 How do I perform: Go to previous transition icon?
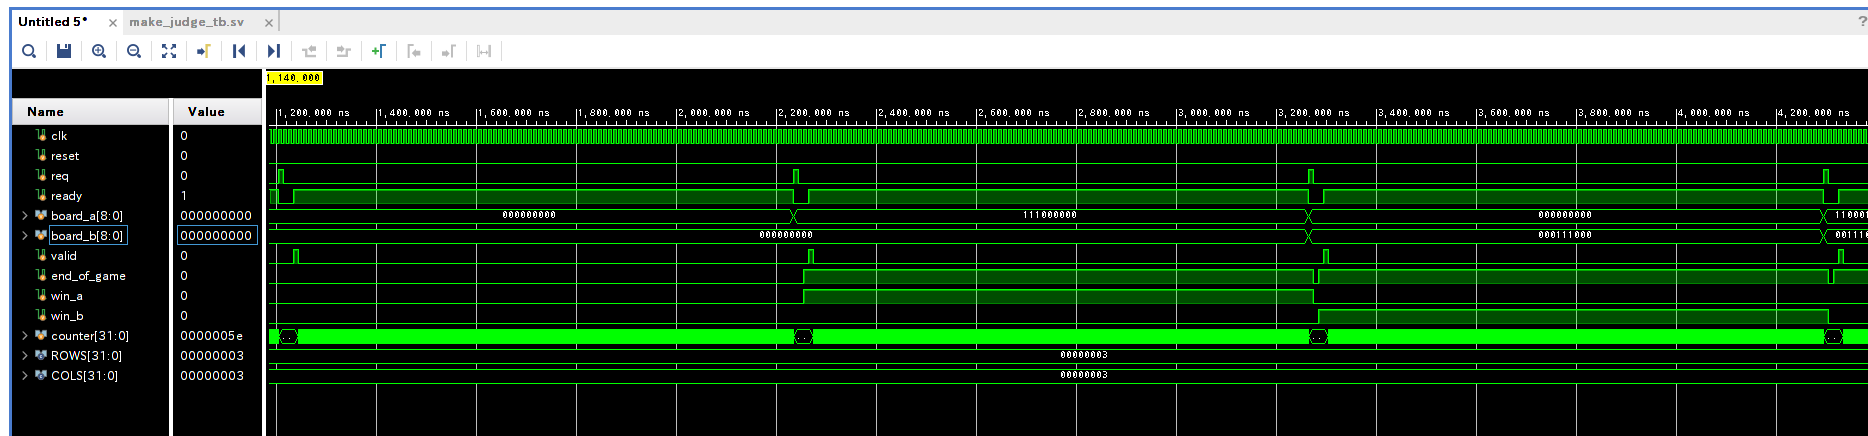click(x=309, y=51)
